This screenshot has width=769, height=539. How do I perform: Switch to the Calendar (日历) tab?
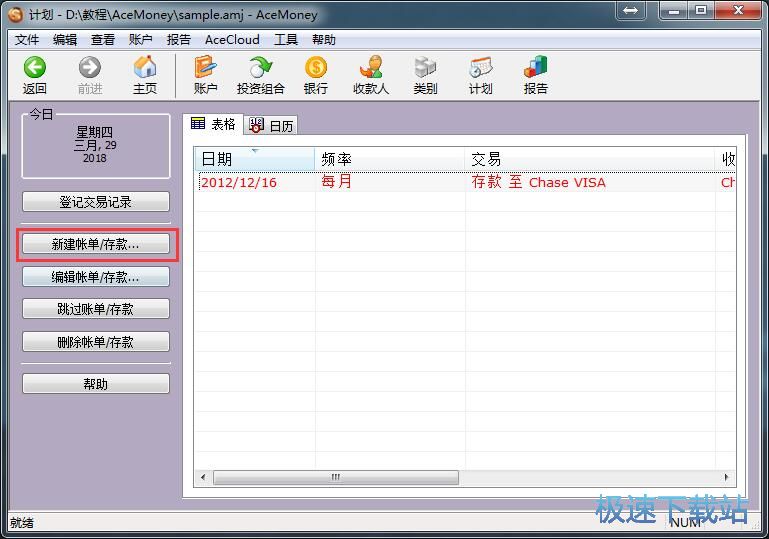(273, 125)
